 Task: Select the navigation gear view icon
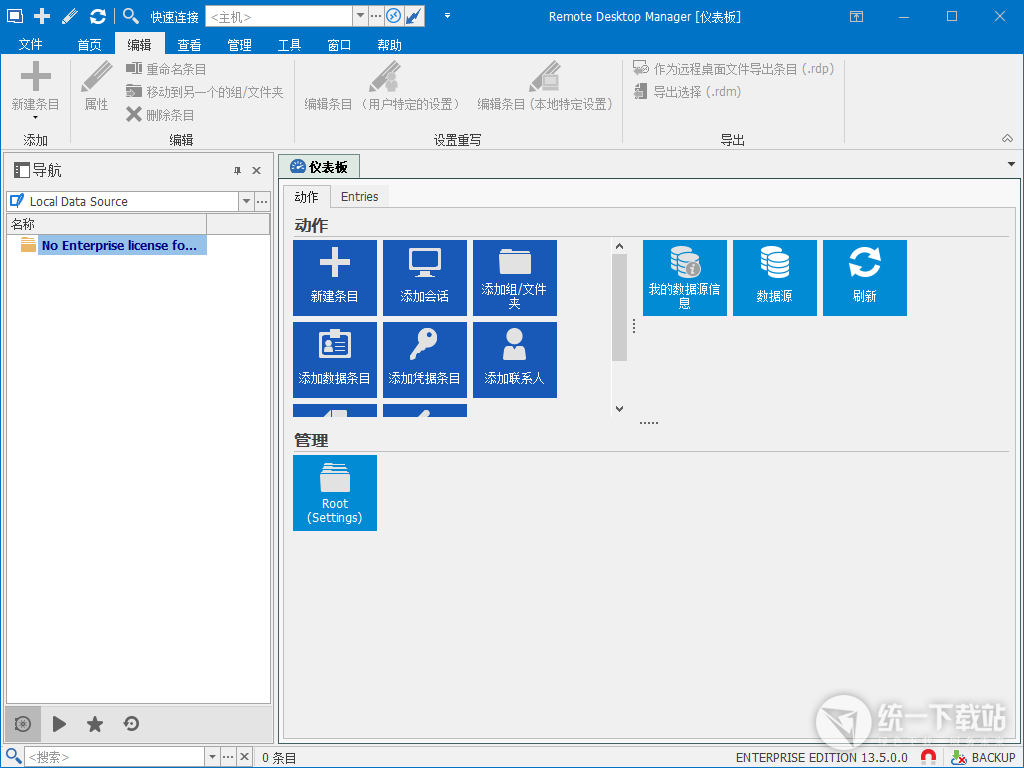pyautogui.click(x=23, y=724)
